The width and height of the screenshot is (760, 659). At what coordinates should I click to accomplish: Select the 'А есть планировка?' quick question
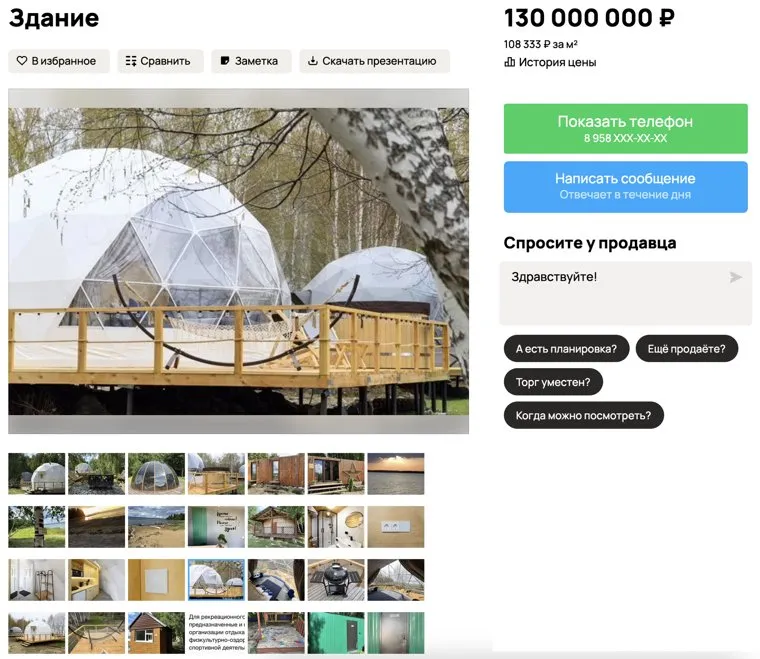(566, 348)
